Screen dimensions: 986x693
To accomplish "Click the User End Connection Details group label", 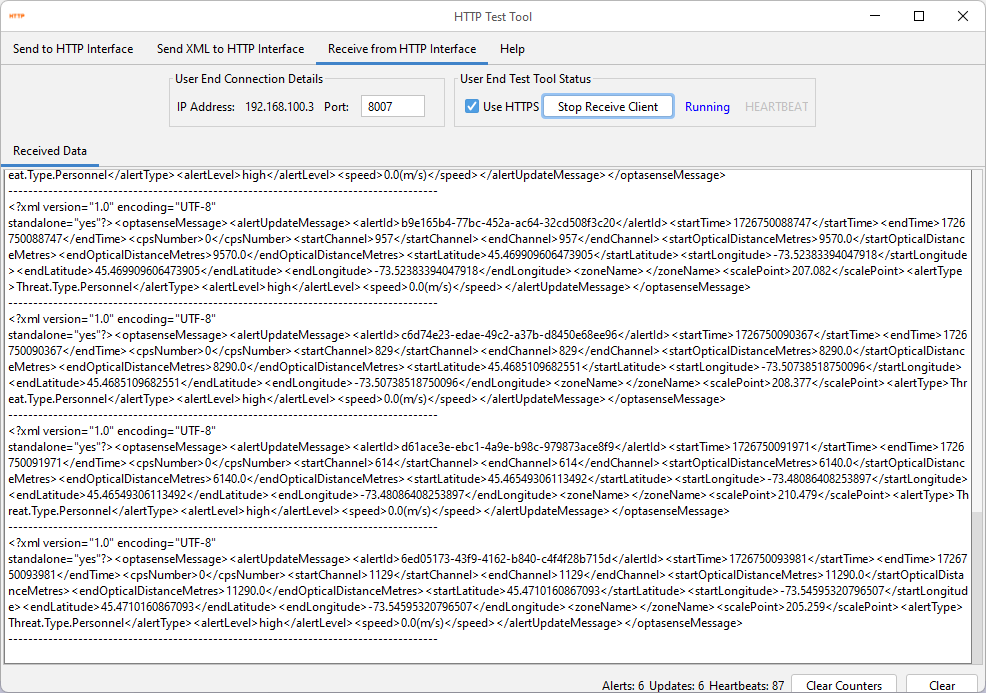I will click(x=248, y=79).
